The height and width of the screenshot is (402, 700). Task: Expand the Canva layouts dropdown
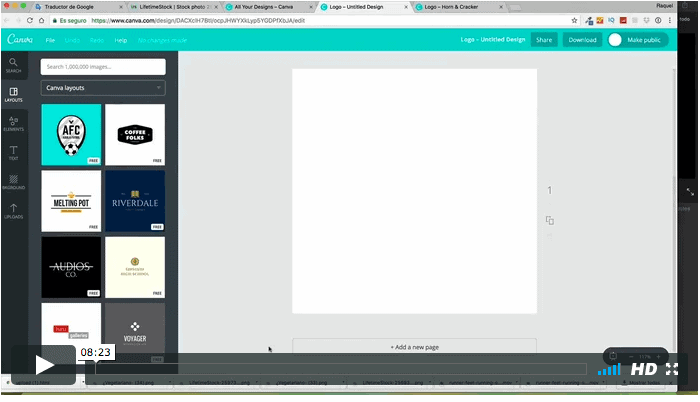tap(103, 88)
